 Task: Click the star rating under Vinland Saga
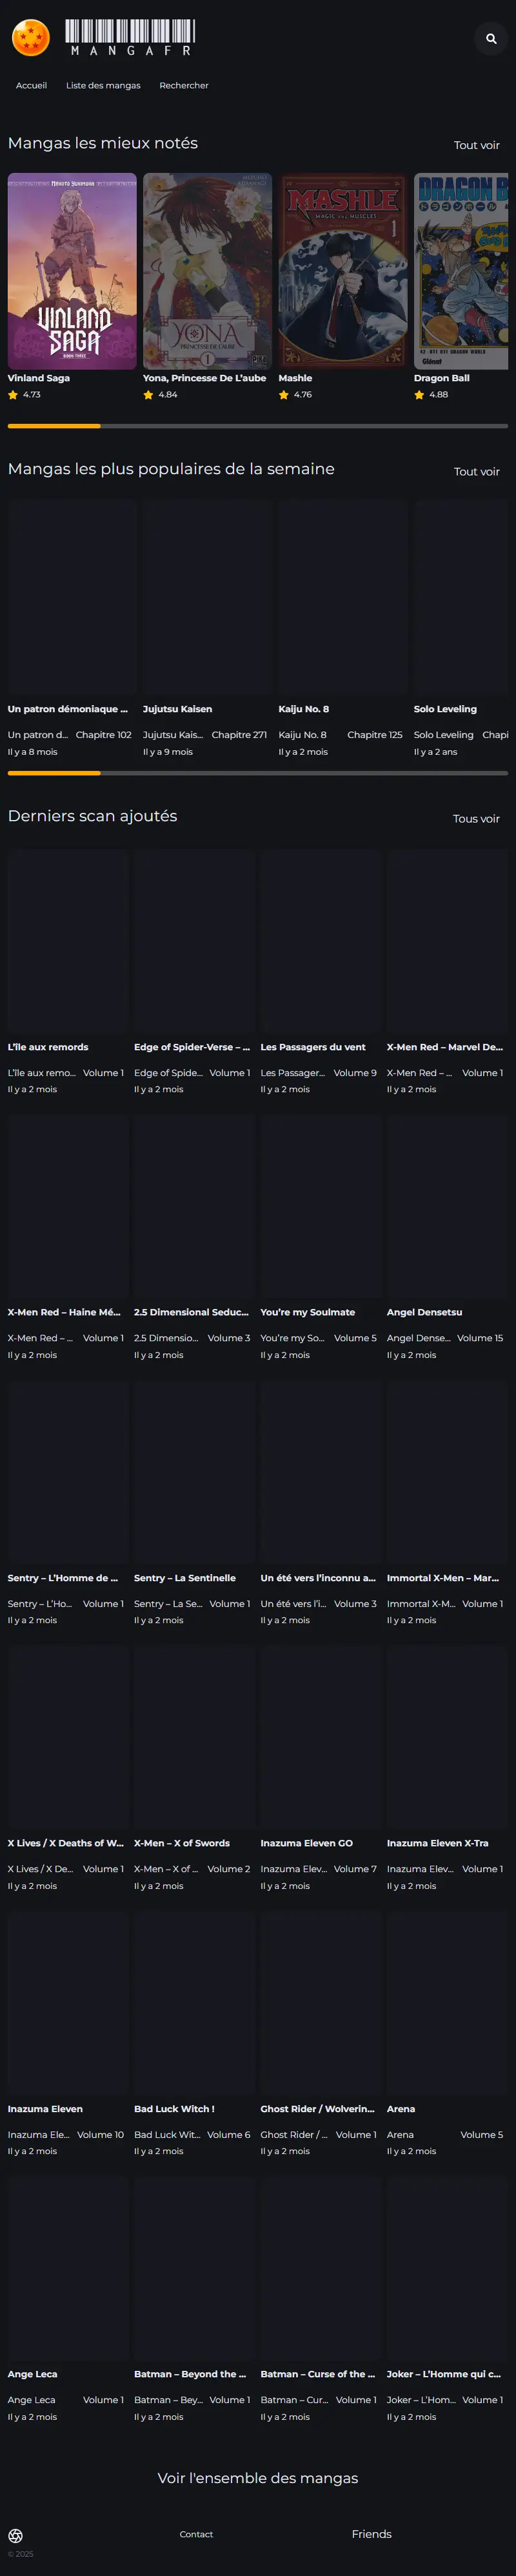pos(24,395)
